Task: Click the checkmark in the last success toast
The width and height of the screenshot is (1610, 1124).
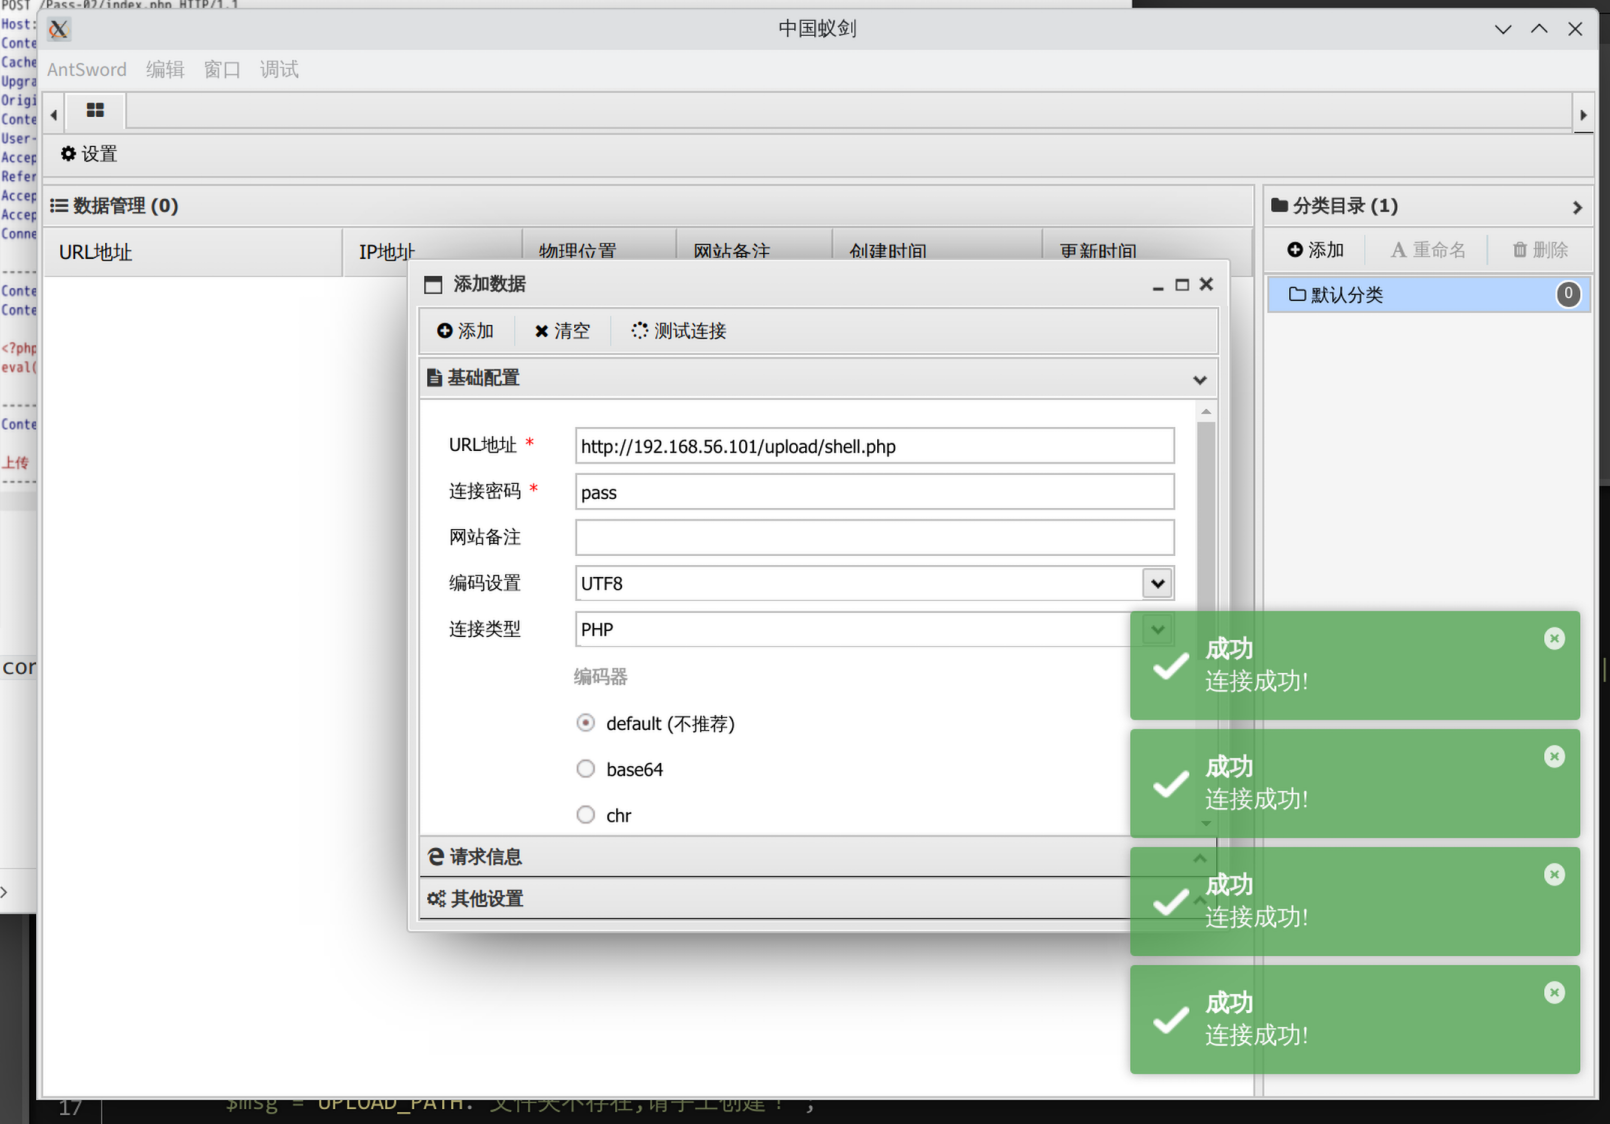Action: pyautogui.click(x=1170, y=1020)
